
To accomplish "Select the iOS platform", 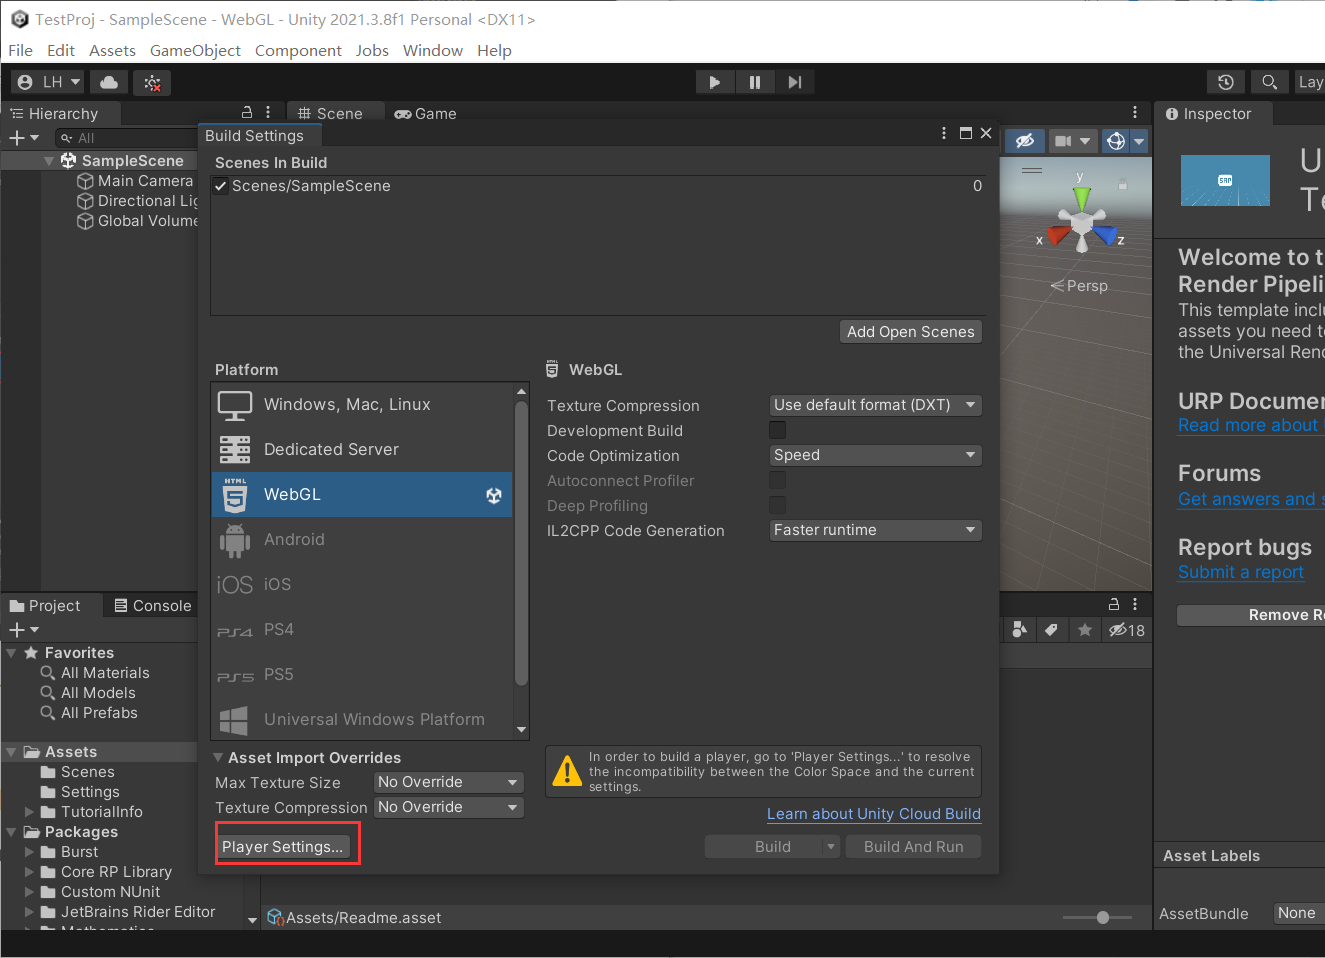I will click(x=362, y=584).
